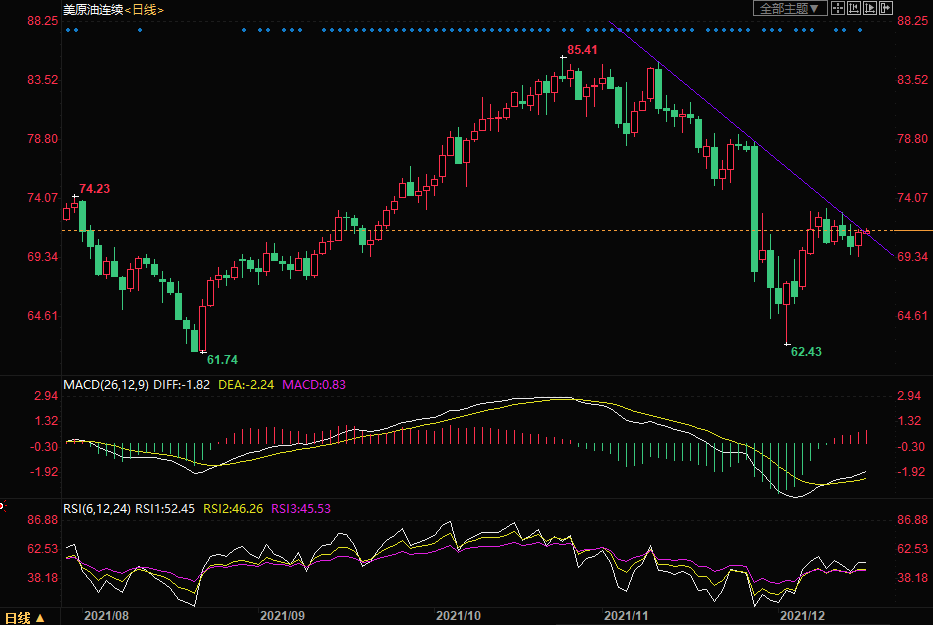Open the 全部主题 dropdown
Screen dimensions: 933x625
pos(789,9)
